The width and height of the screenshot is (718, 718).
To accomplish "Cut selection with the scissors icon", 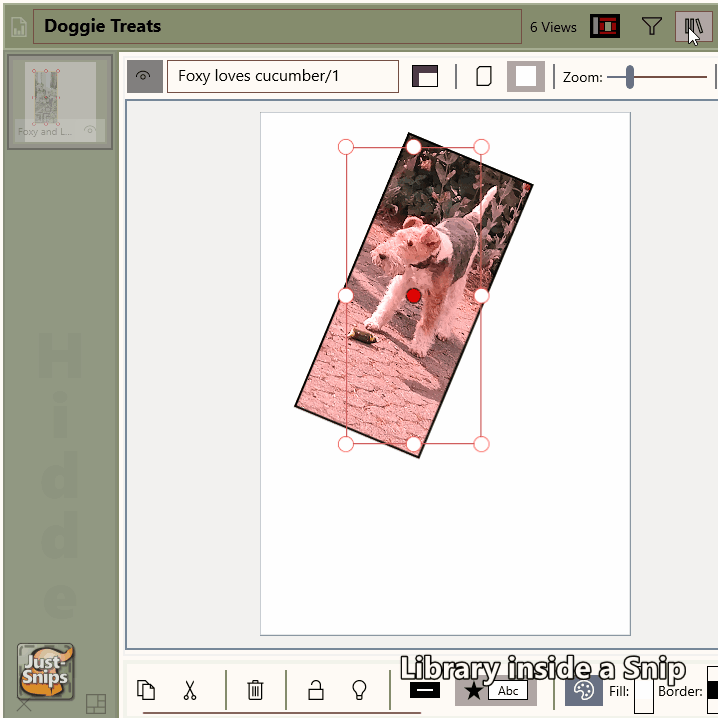I will [190, 690].
